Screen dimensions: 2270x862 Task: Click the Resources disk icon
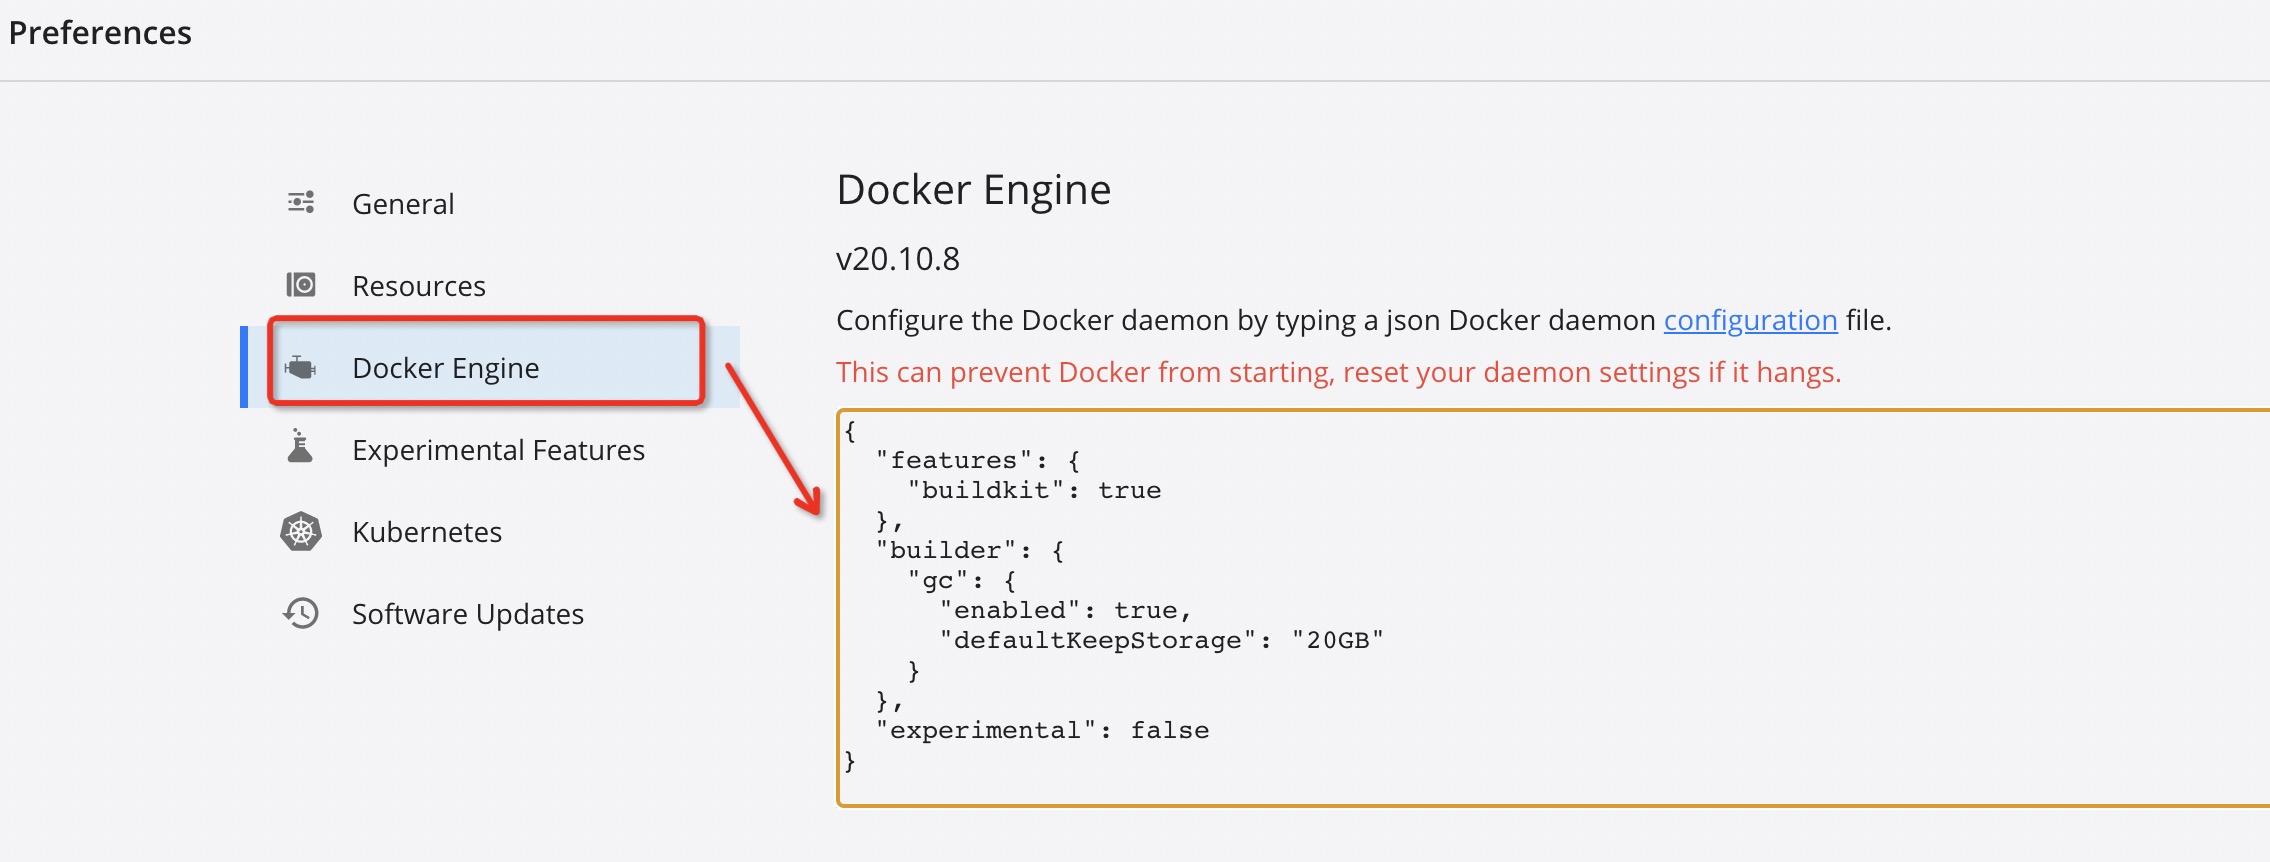click(301, 285)
